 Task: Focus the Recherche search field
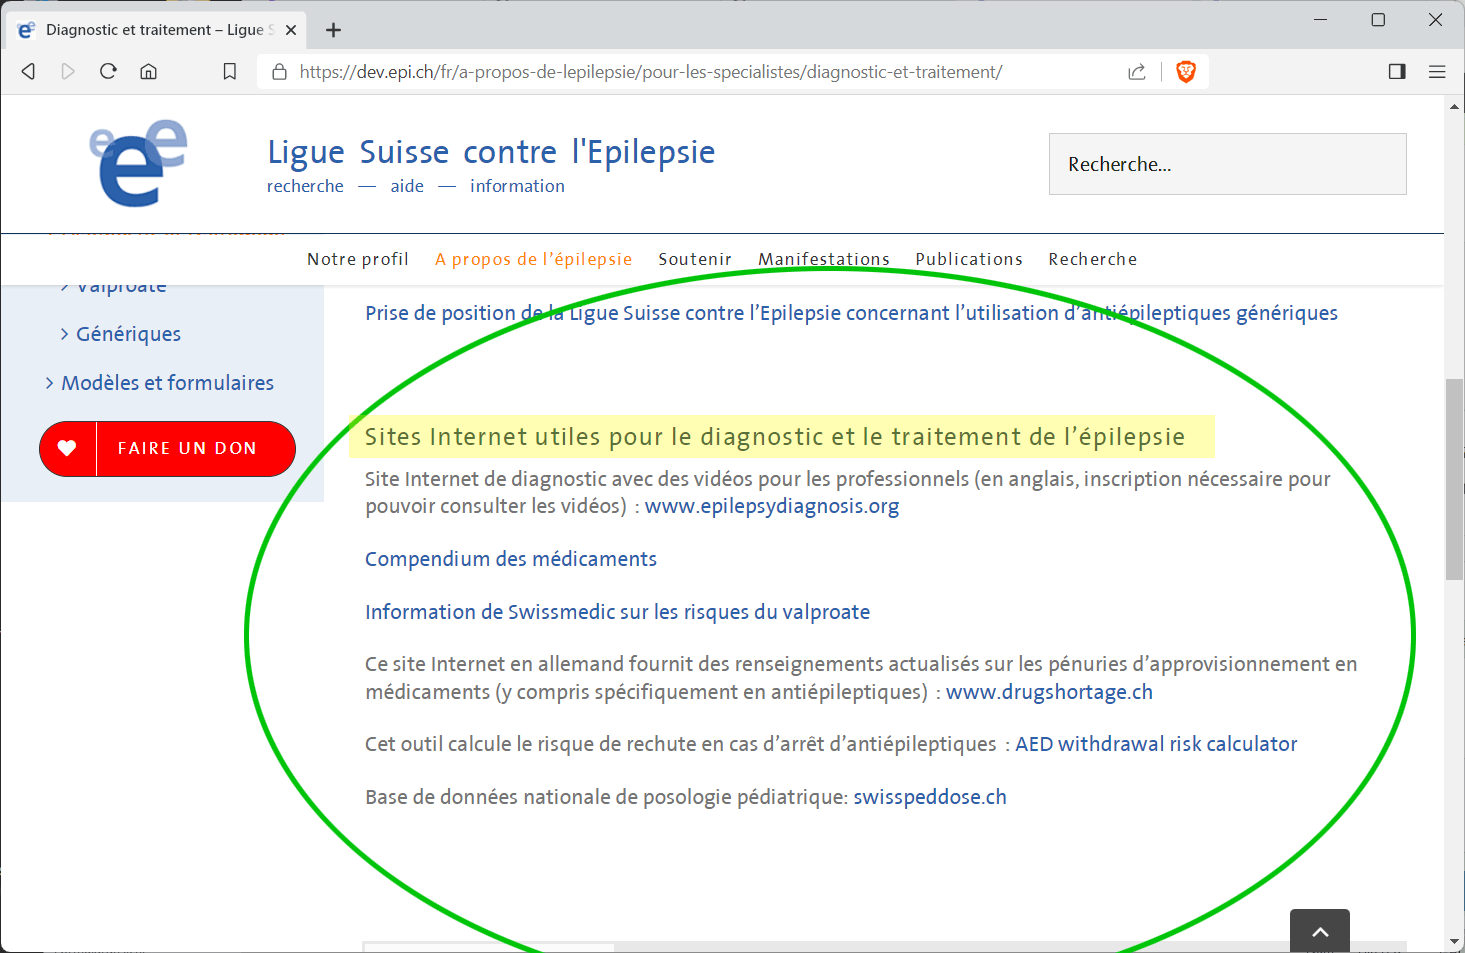click(1227, 164)
